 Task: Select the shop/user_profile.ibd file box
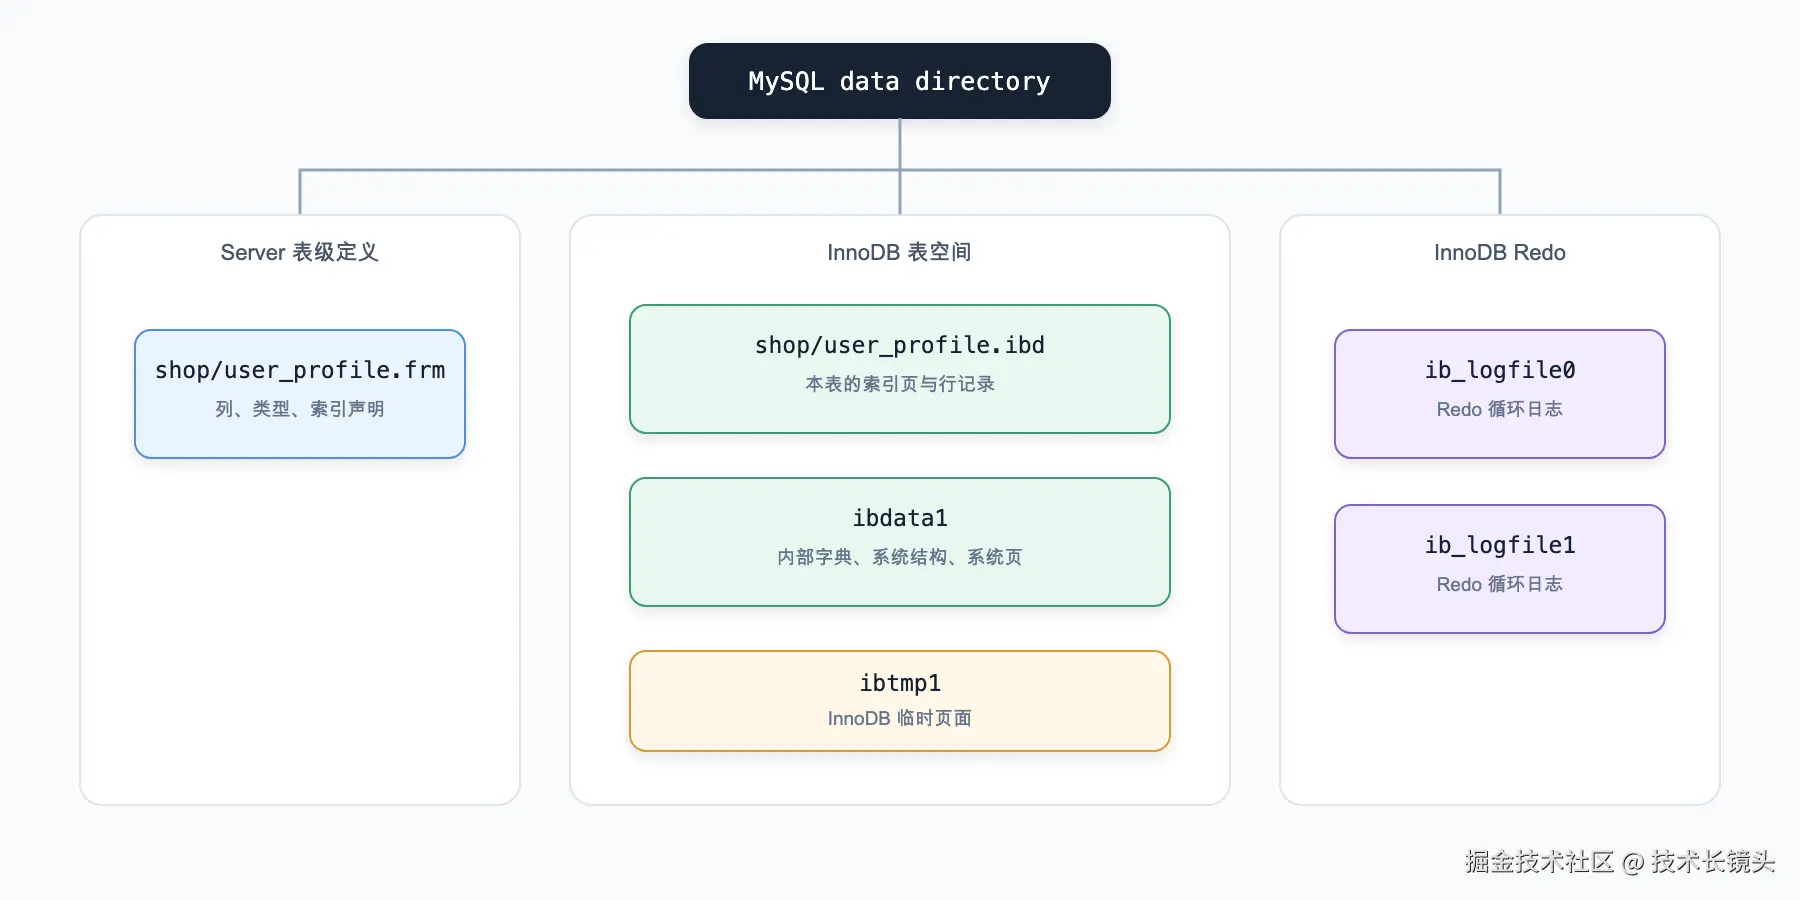point(900,369)
